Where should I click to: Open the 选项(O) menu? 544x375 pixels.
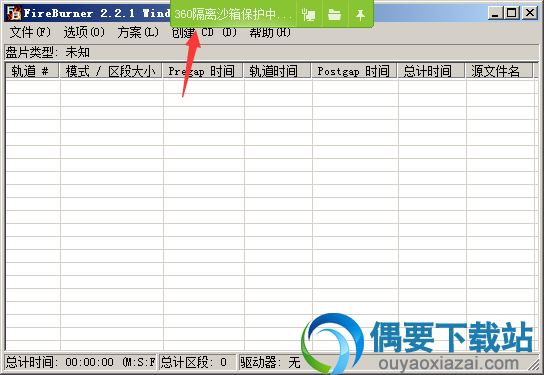(x=84, y=32)
